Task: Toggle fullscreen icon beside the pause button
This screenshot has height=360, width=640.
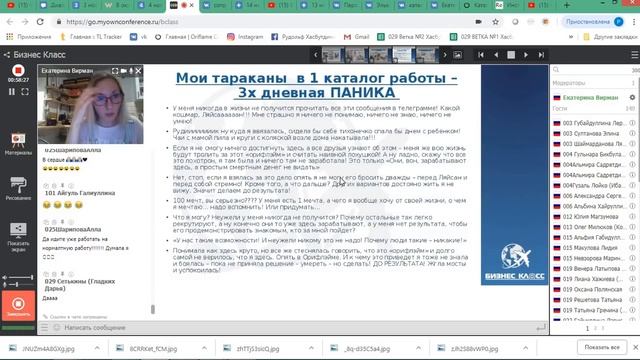Action: 25,92
